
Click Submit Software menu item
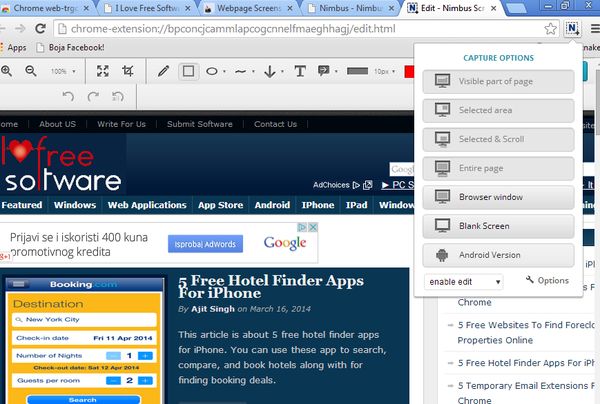200,124
